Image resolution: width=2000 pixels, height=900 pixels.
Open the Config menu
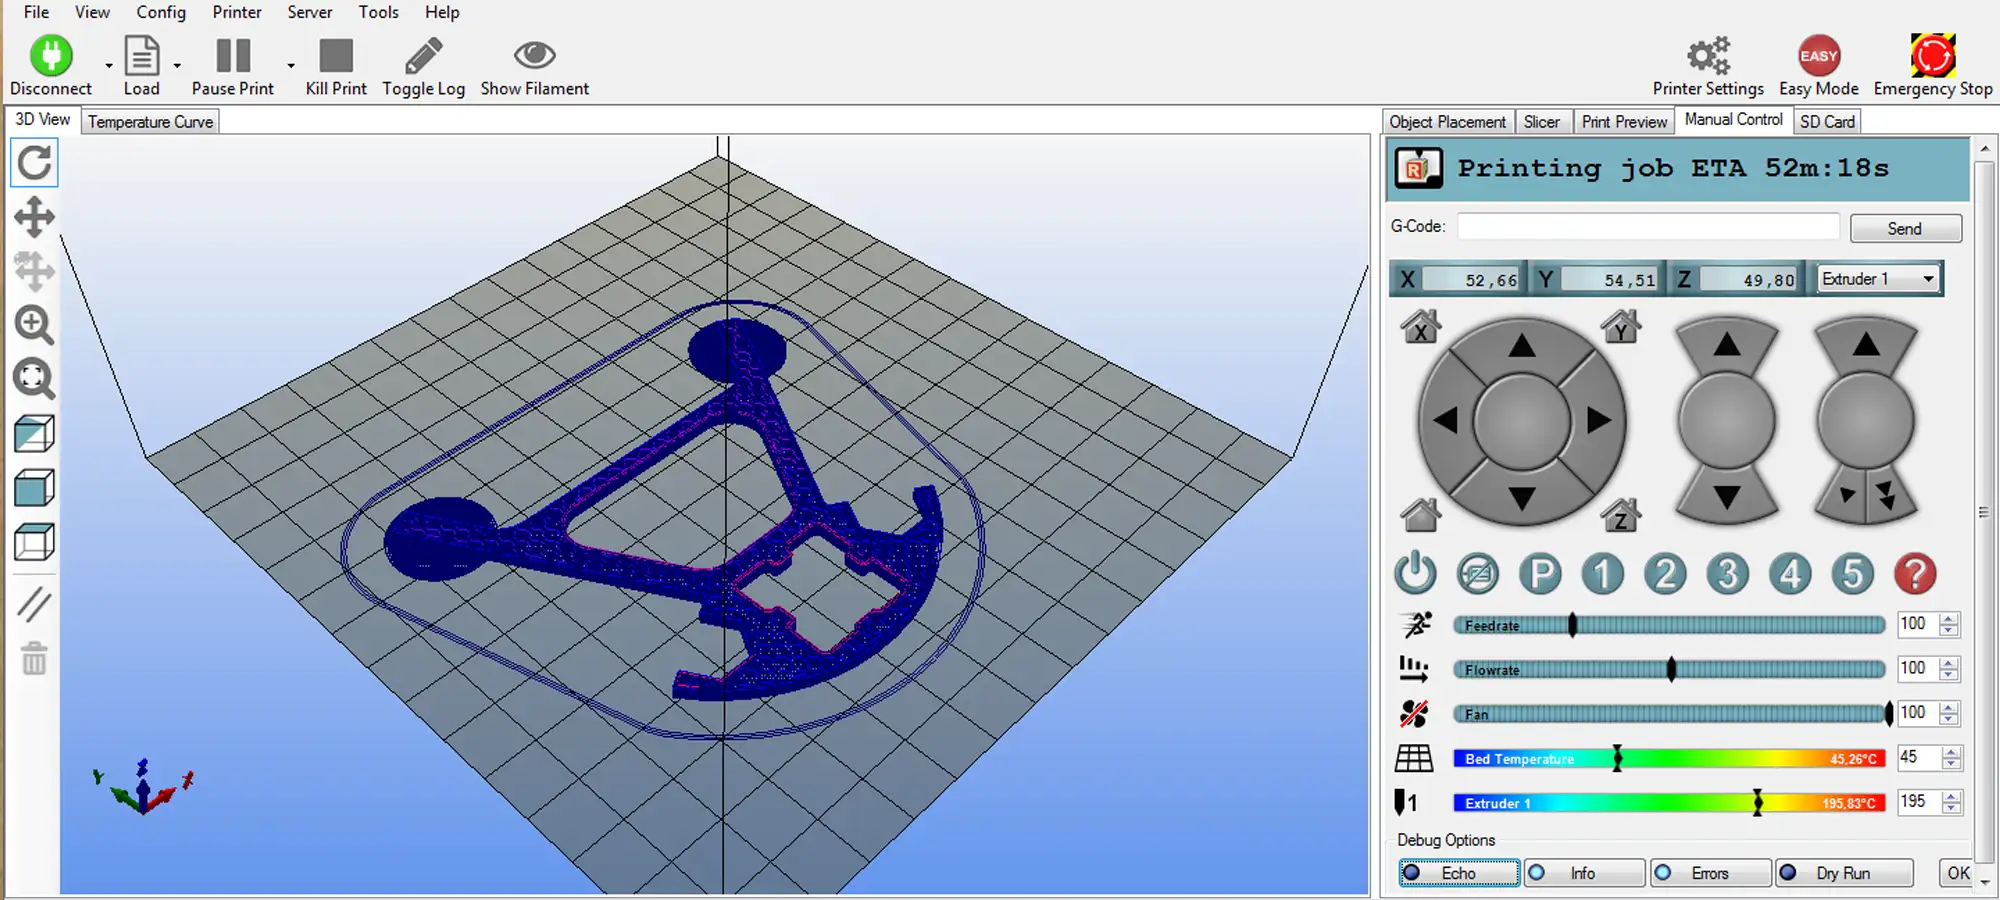(161, 12)
